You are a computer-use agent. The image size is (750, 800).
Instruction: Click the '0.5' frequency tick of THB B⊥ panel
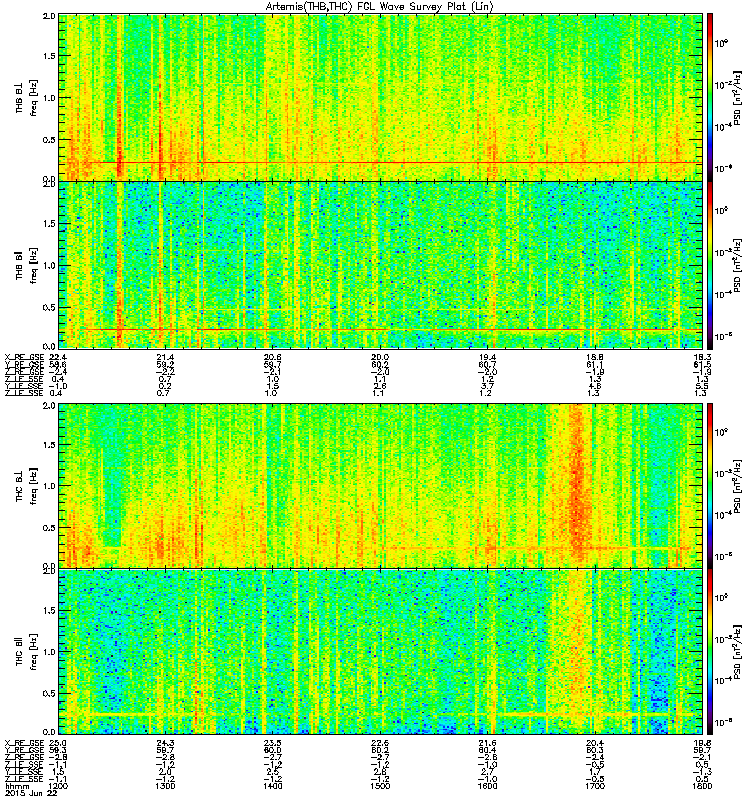49,139
